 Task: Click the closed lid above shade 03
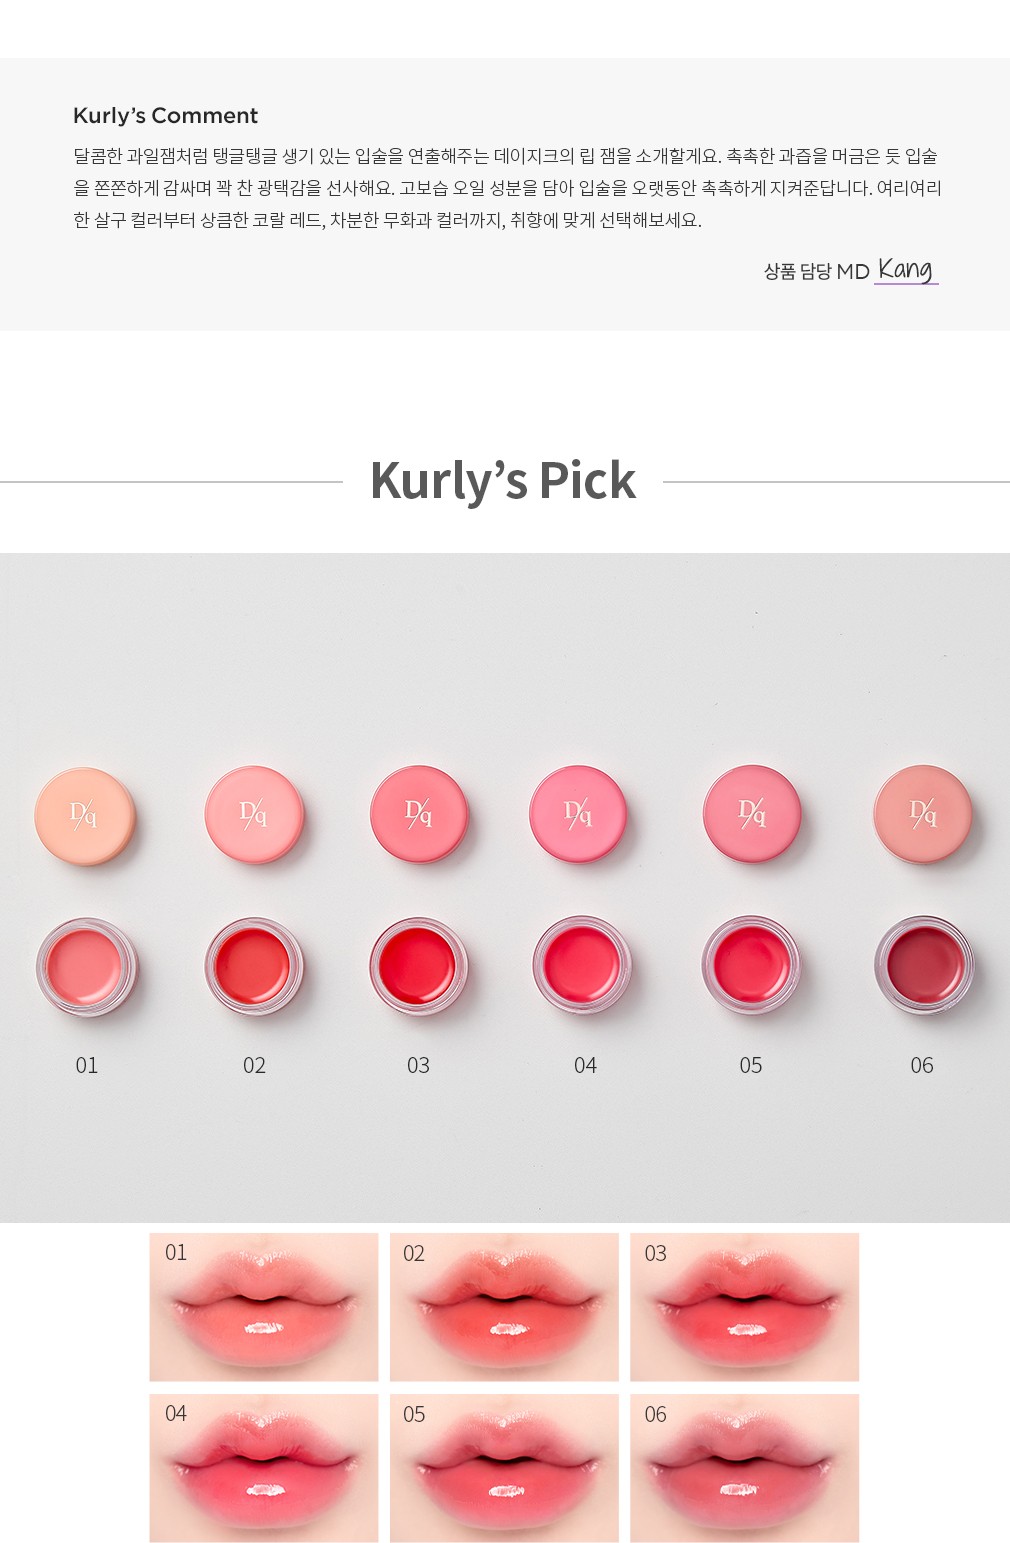click(418, 814)
